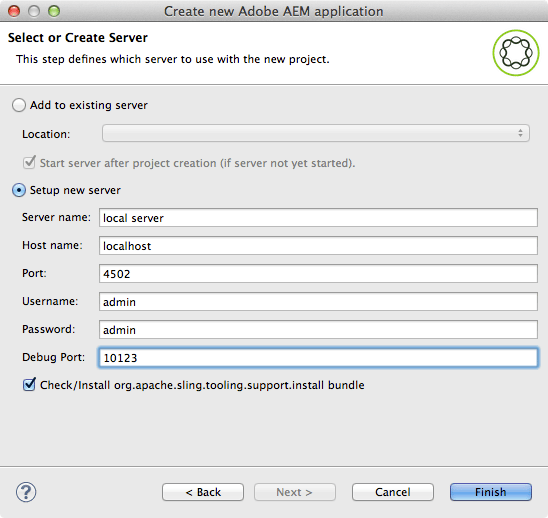Click the green zoom window button

click(x=54, y=11)
